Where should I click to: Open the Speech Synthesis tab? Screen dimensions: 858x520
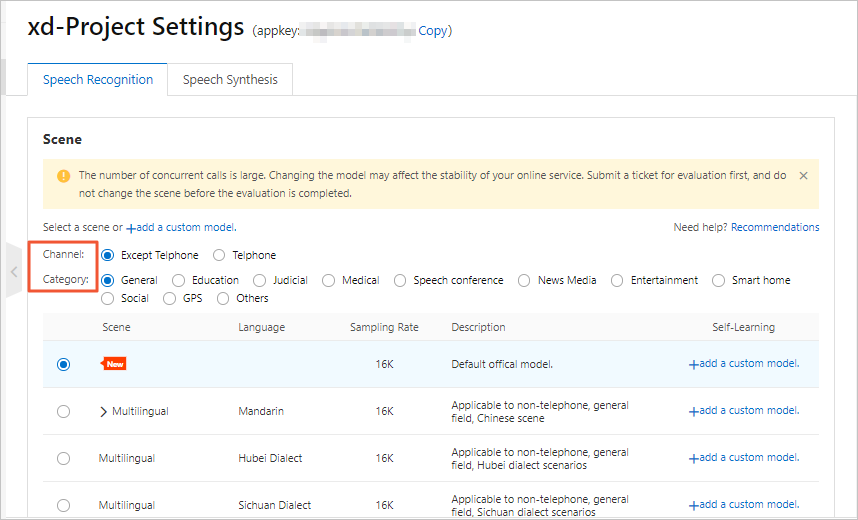coord(230,79)
